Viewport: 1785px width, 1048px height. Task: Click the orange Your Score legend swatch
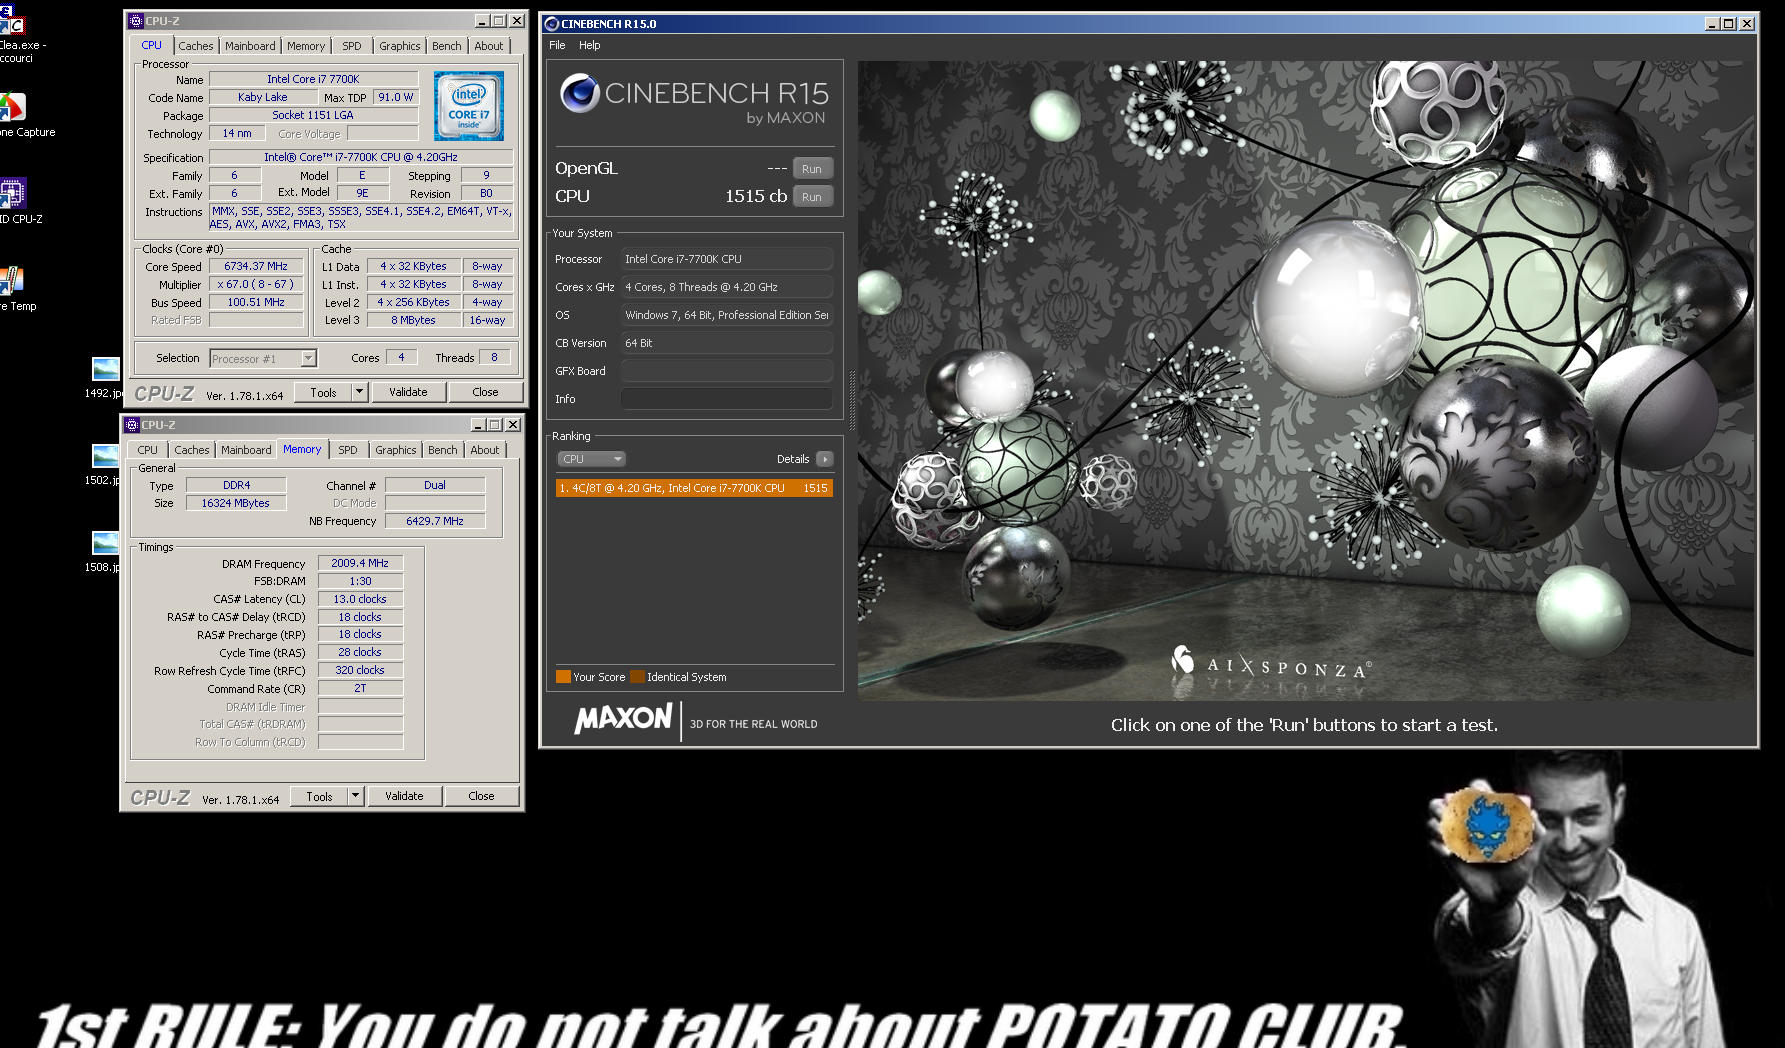(563, 677)
